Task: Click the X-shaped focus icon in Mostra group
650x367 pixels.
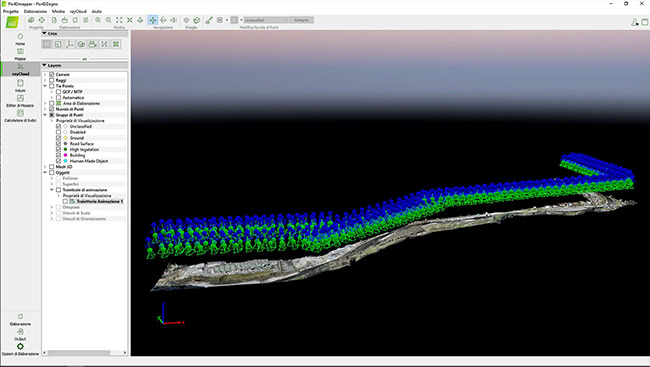Action: 130,20
